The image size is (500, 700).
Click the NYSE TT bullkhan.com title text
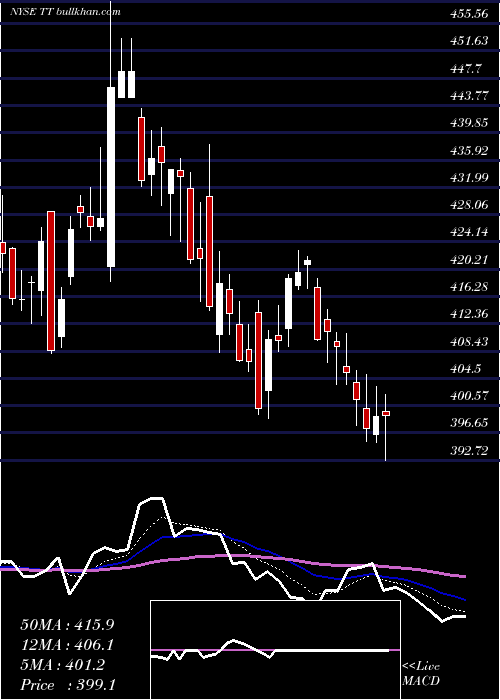coord(66,12)
